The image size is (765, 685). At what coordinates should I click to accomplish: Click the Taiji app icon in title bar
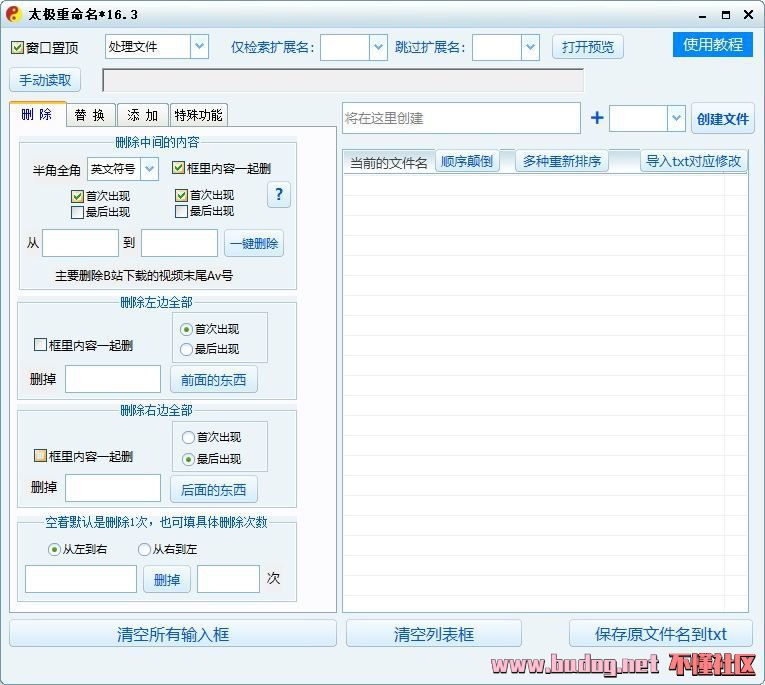point(14,14)
